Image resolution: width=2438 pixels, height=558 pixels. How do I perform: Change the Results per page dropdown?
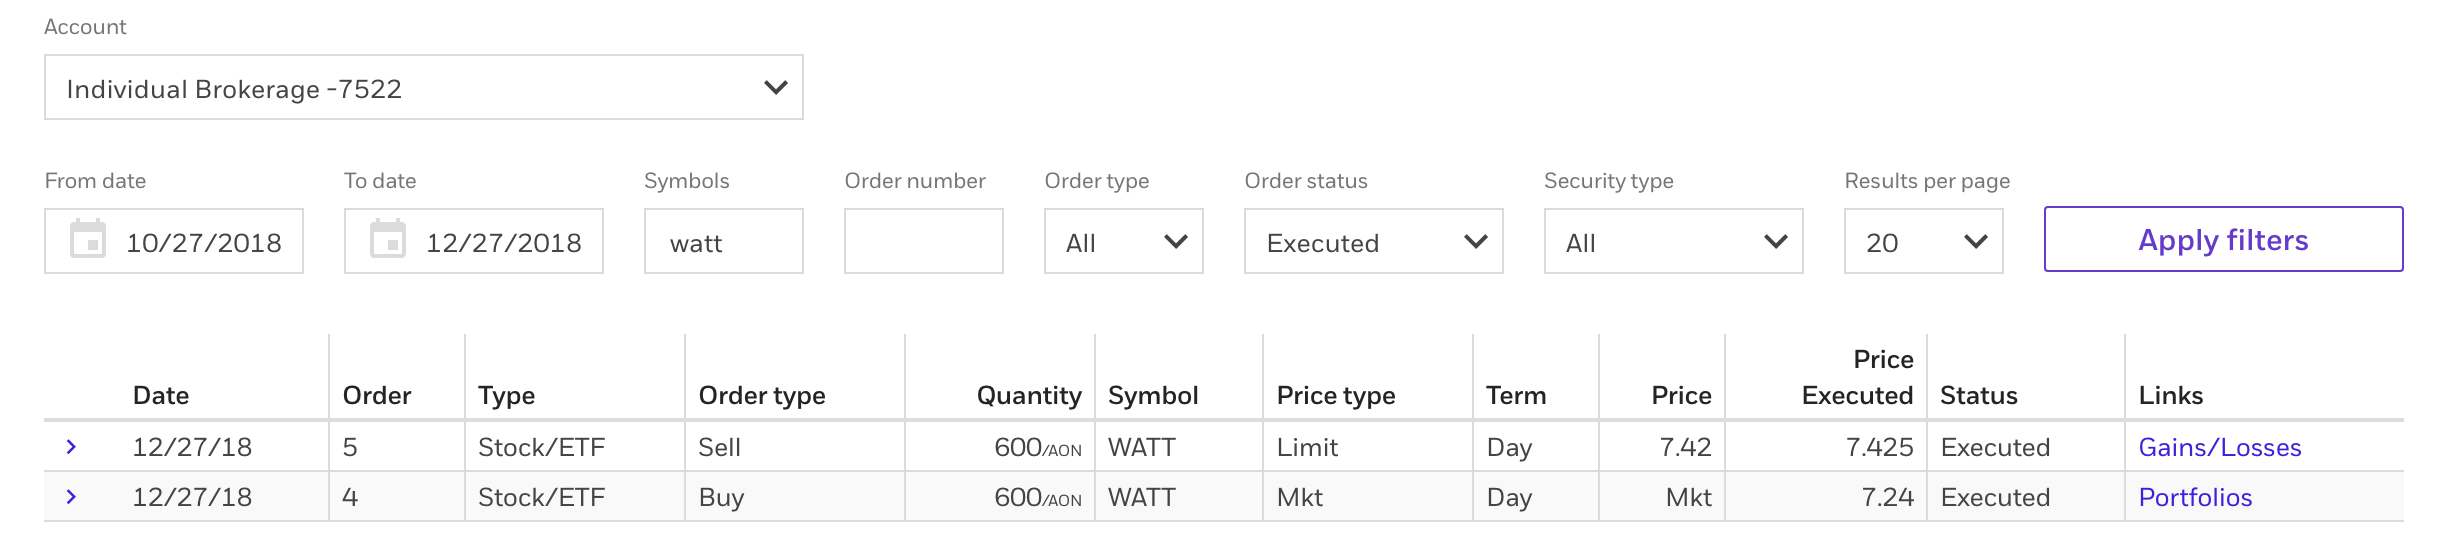pyautogui.click(x=1923, y=242)
